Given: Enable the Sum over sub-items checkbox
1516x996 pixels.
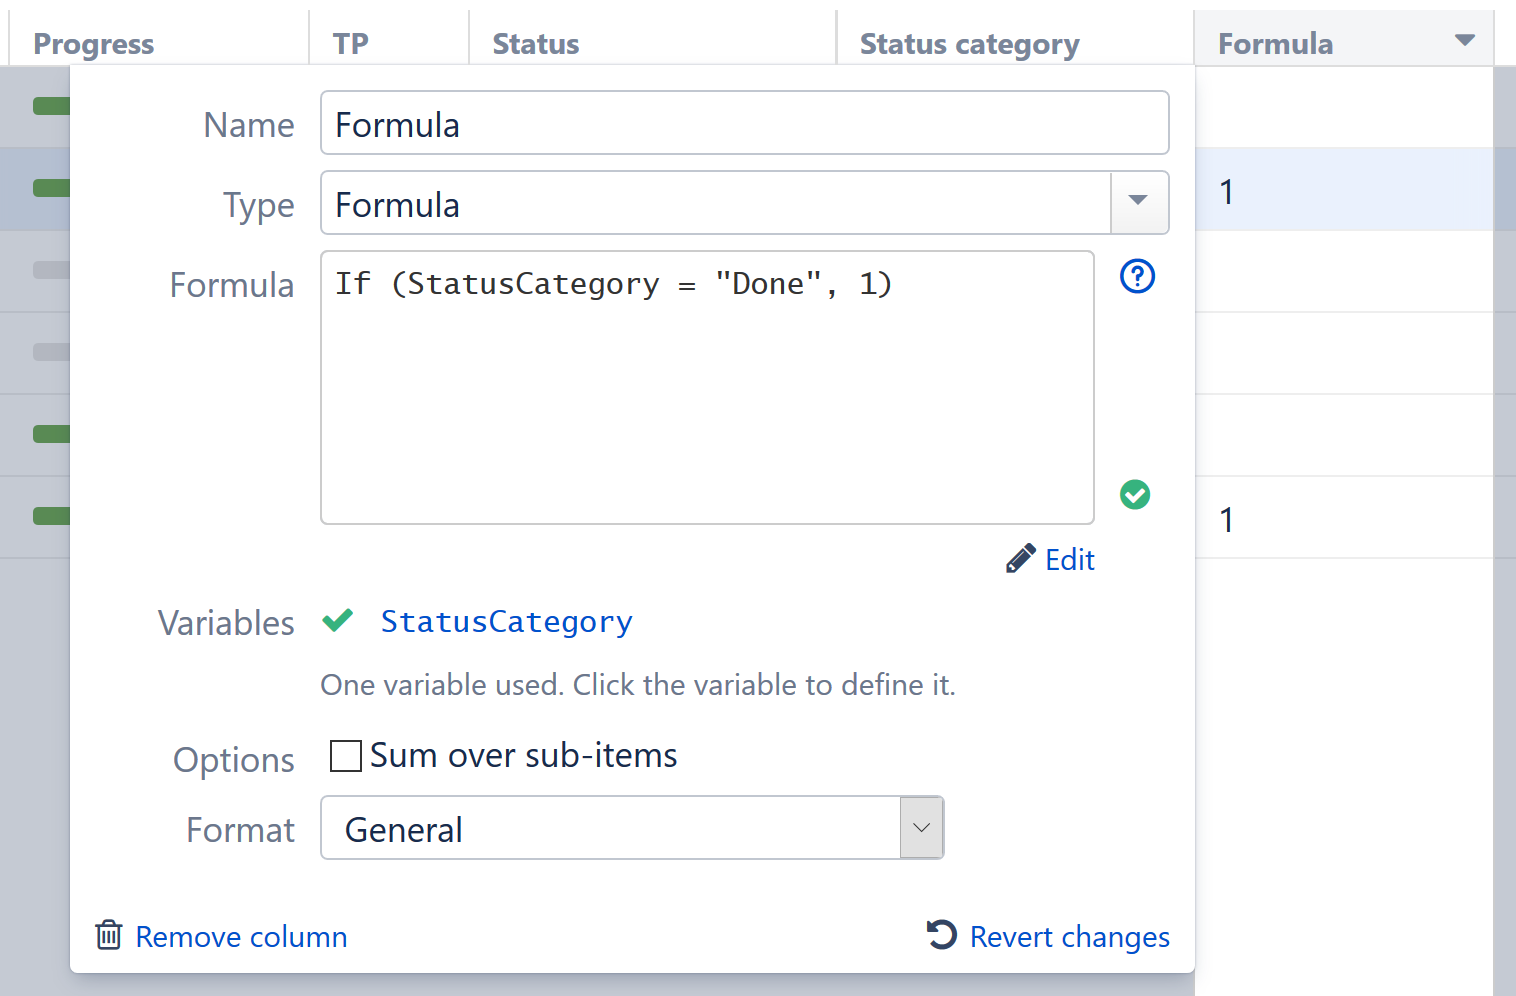Looking at the screenshot, I should point(345,756).
